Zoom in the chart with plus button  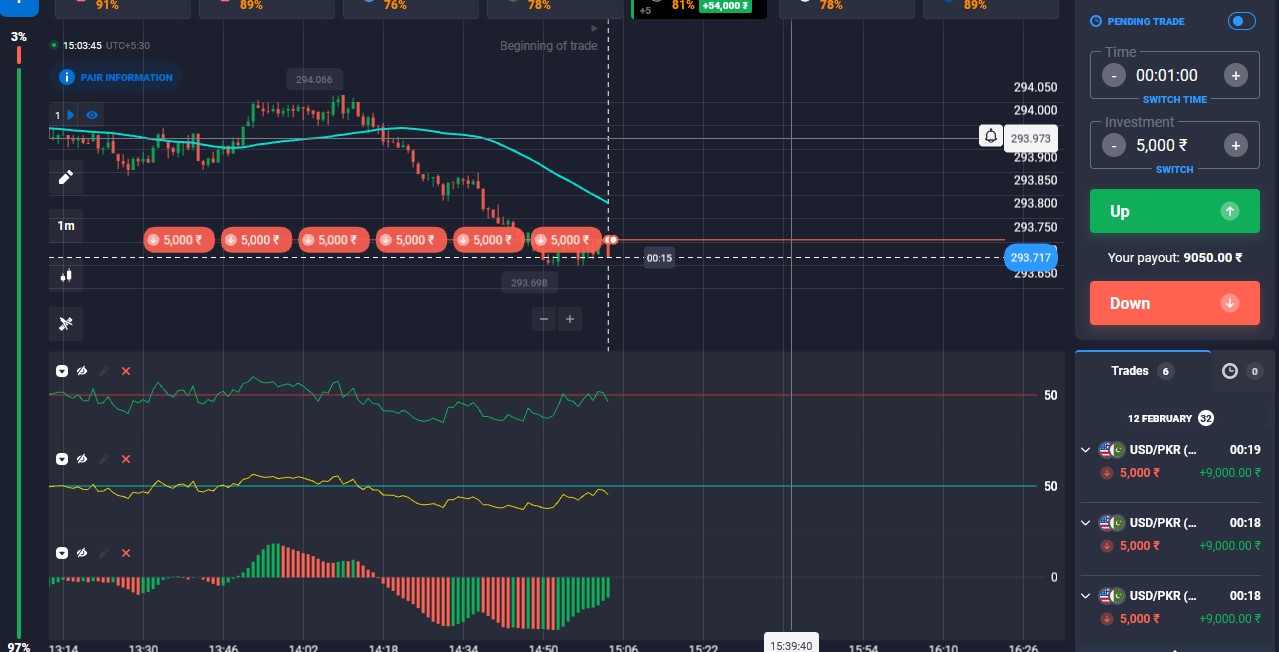pyautogui.click(x=570, y=319)
